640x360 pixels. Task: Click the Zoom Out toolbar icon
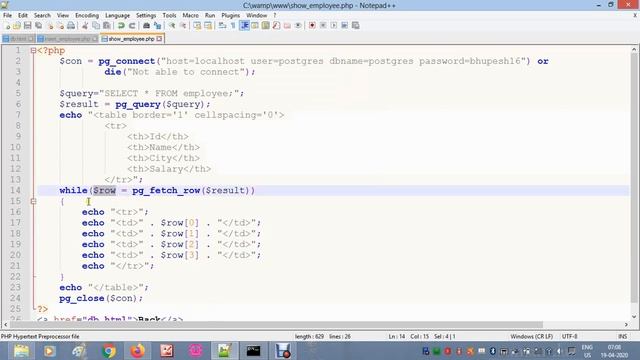183,26
